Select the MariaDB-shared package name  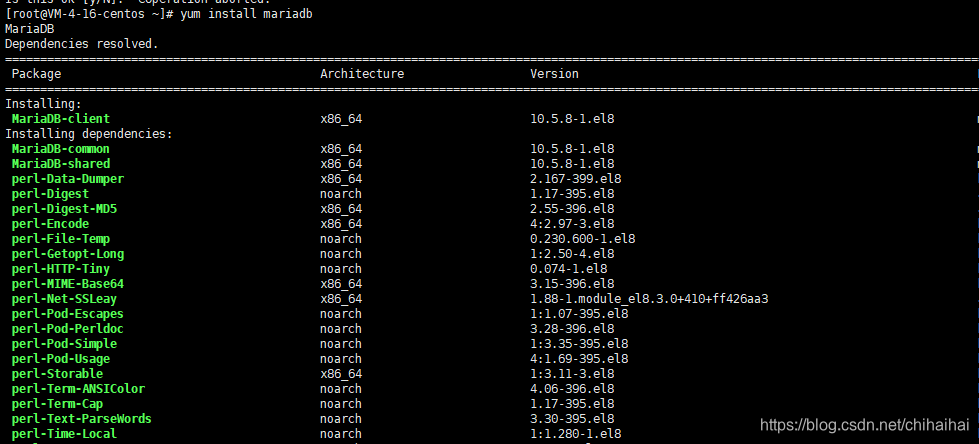(61, 164)
